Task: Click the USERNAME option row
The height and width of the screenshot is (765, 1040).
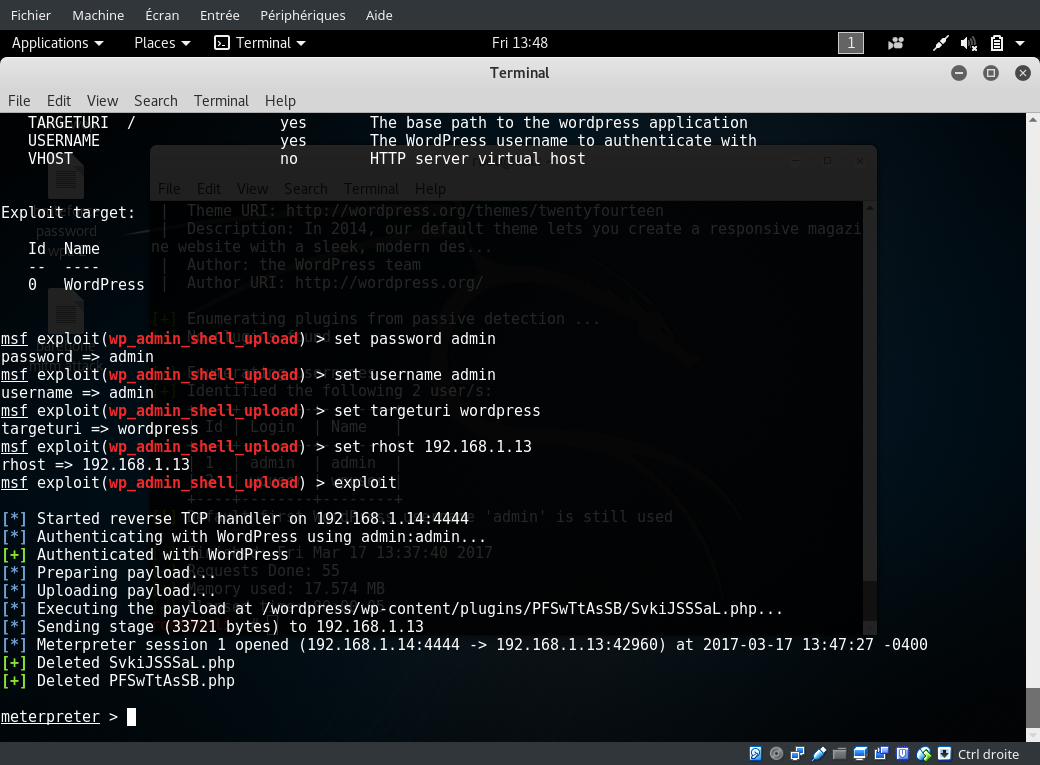Action: pos(392,141)
